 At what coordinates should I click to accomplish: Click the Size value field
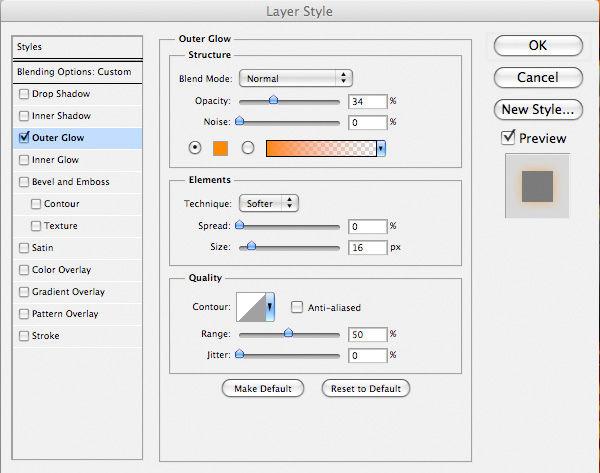pos(368,248)
